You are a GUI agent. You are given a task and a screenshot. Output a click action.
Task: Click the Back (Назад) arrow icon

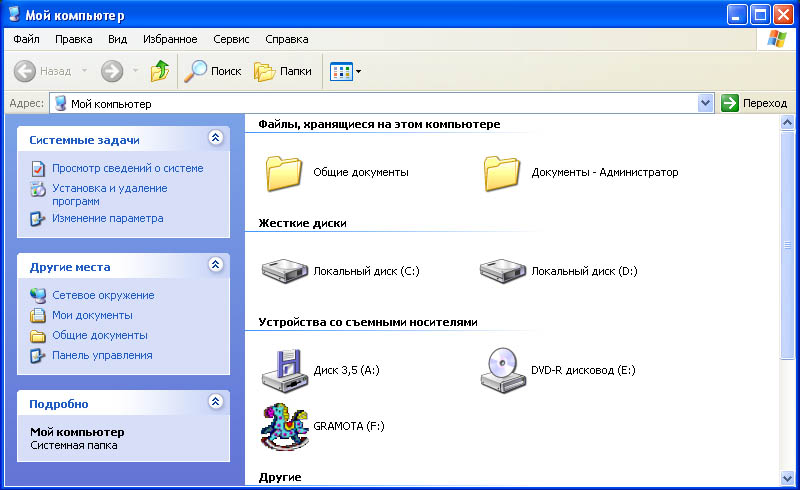(x=24, y=71)
